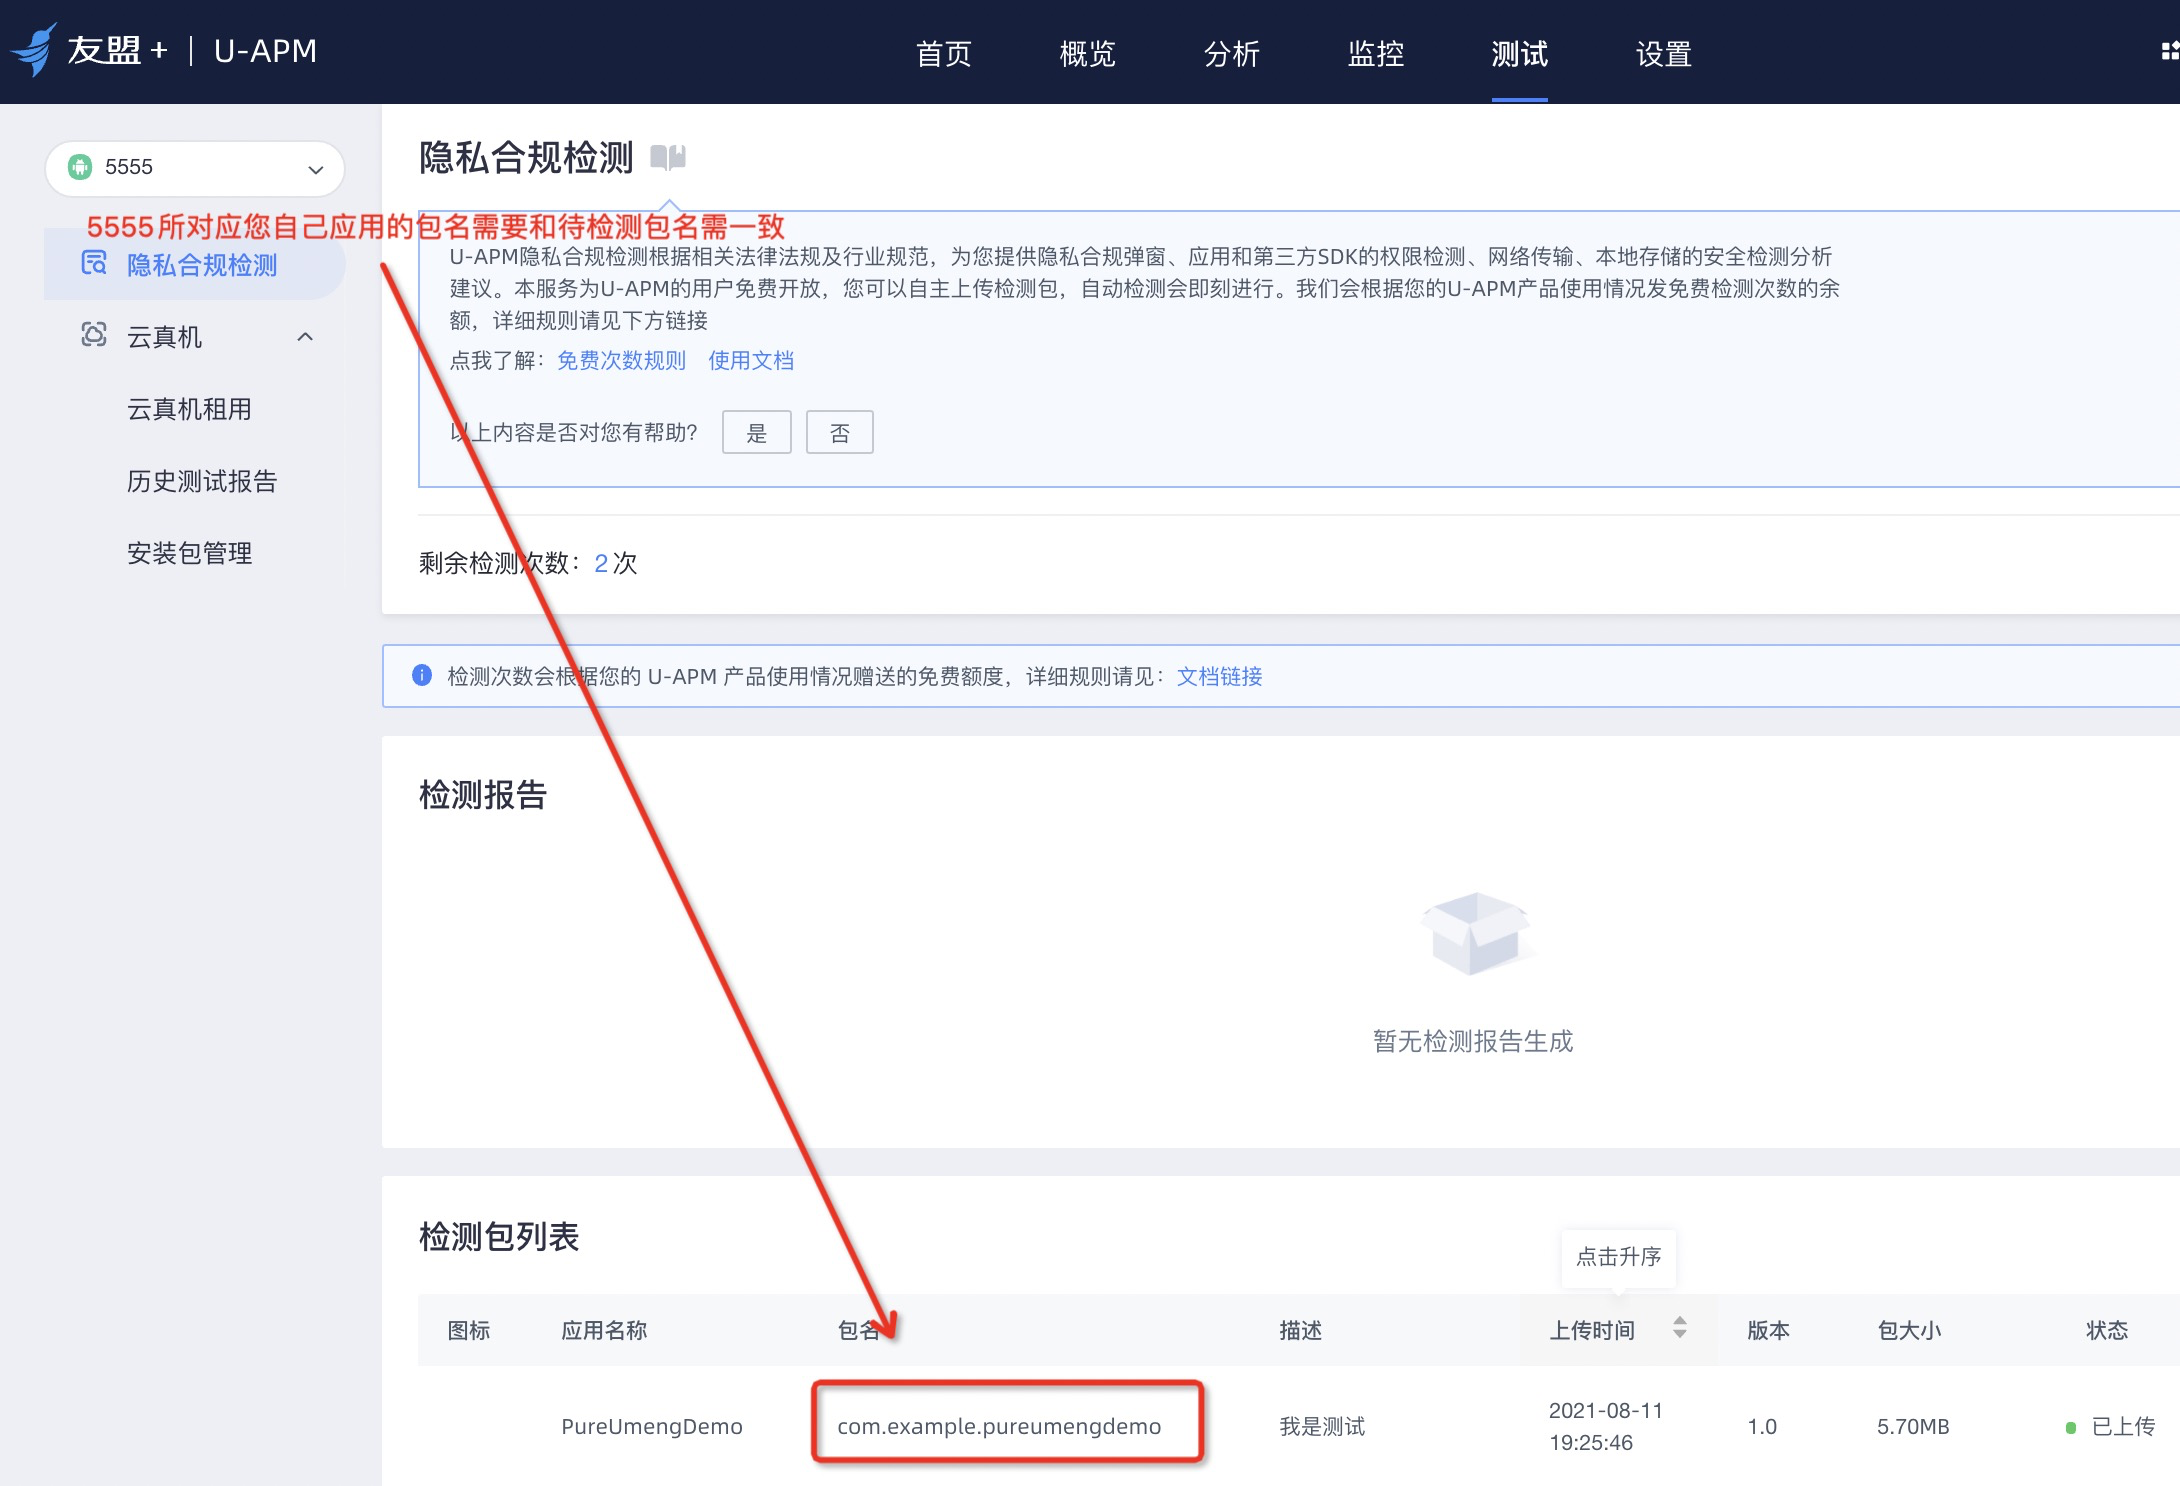
Task: Go to 首页 tab
Action: [x=944, y=53]
